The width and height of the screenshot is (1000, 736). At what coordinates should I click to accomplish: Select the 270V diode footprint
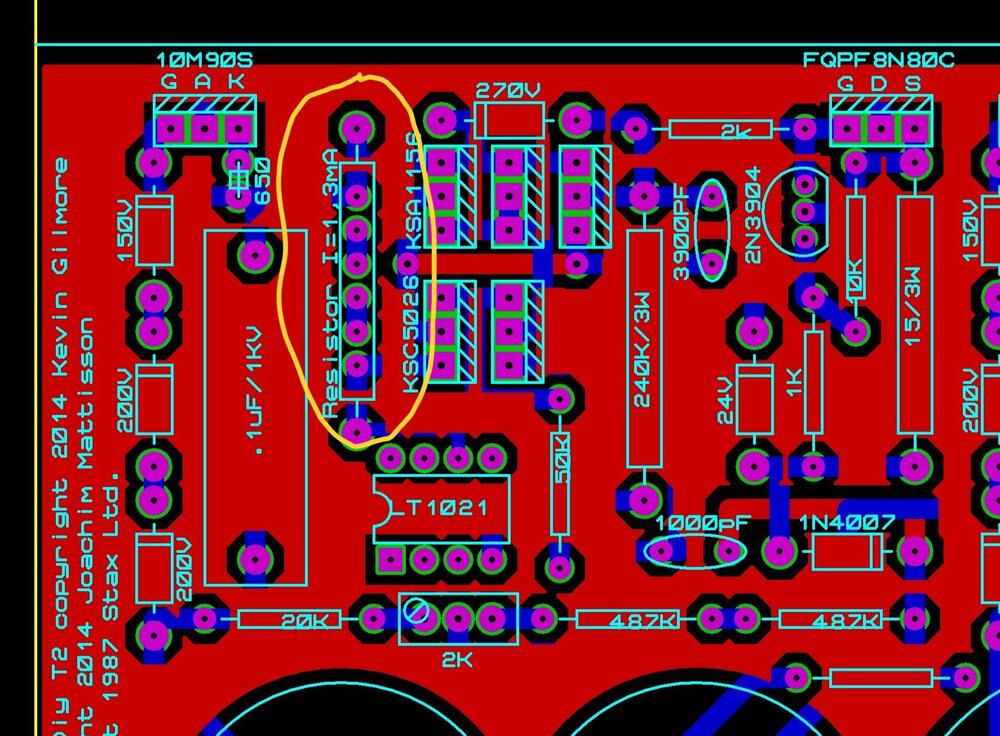[x=508, y=121]
